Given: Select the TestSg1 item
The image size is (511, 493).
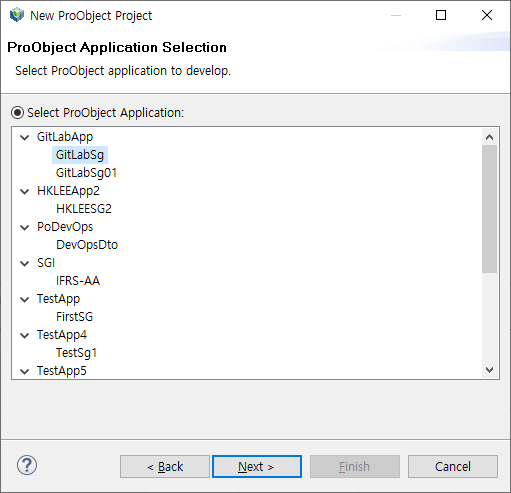Looking at the screenshot, I should pyautogui.click(x=76, y=353).
